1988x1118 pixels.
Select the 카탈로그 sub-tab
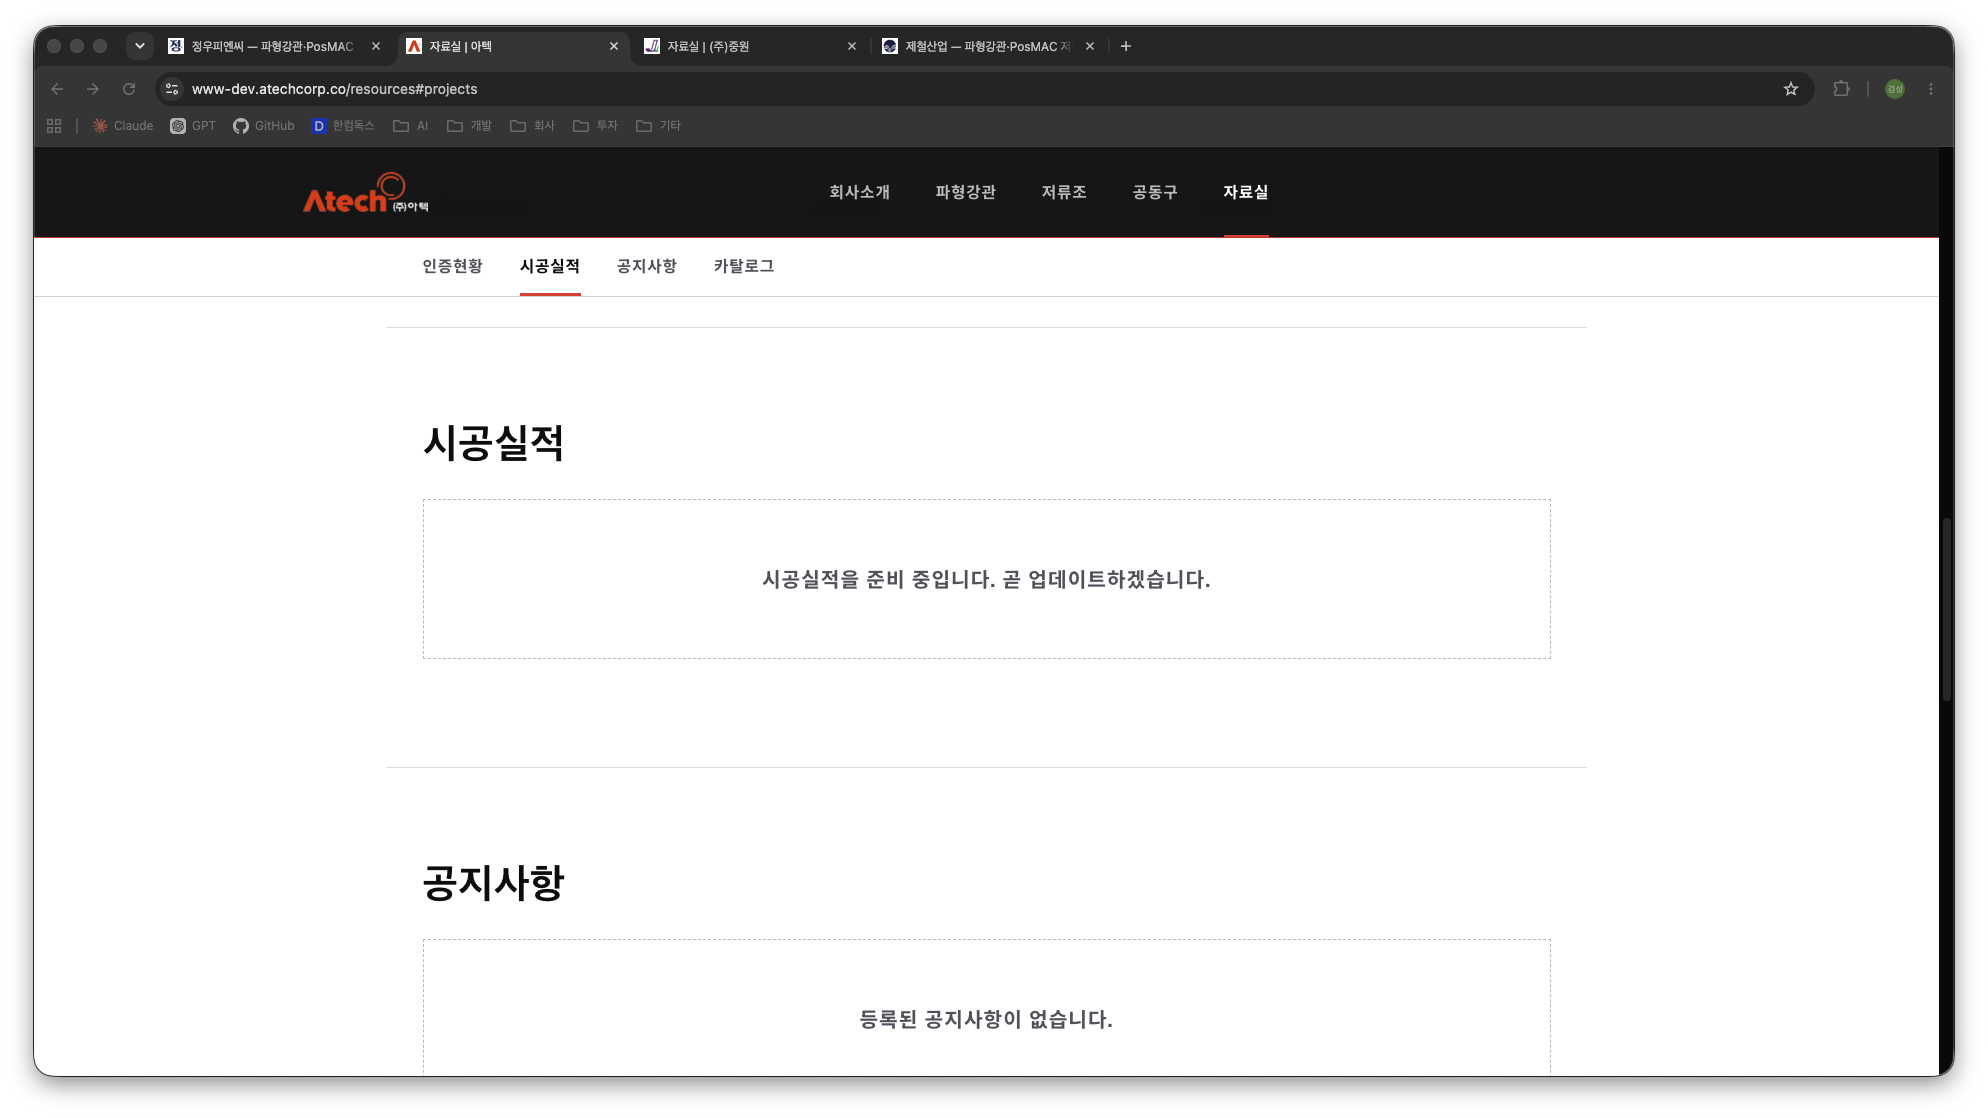(x=744, y=266)
